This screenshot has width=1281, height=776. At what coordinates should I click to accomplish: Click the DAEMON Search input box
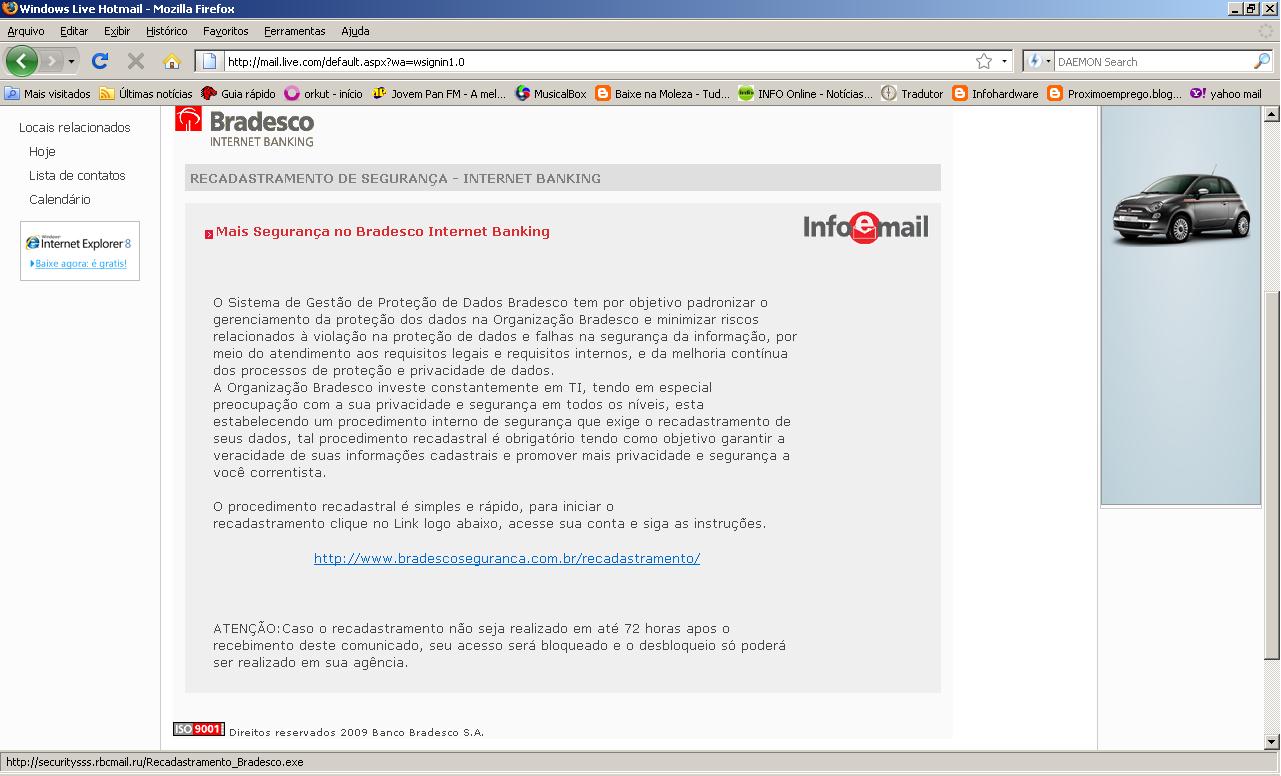1153,62
